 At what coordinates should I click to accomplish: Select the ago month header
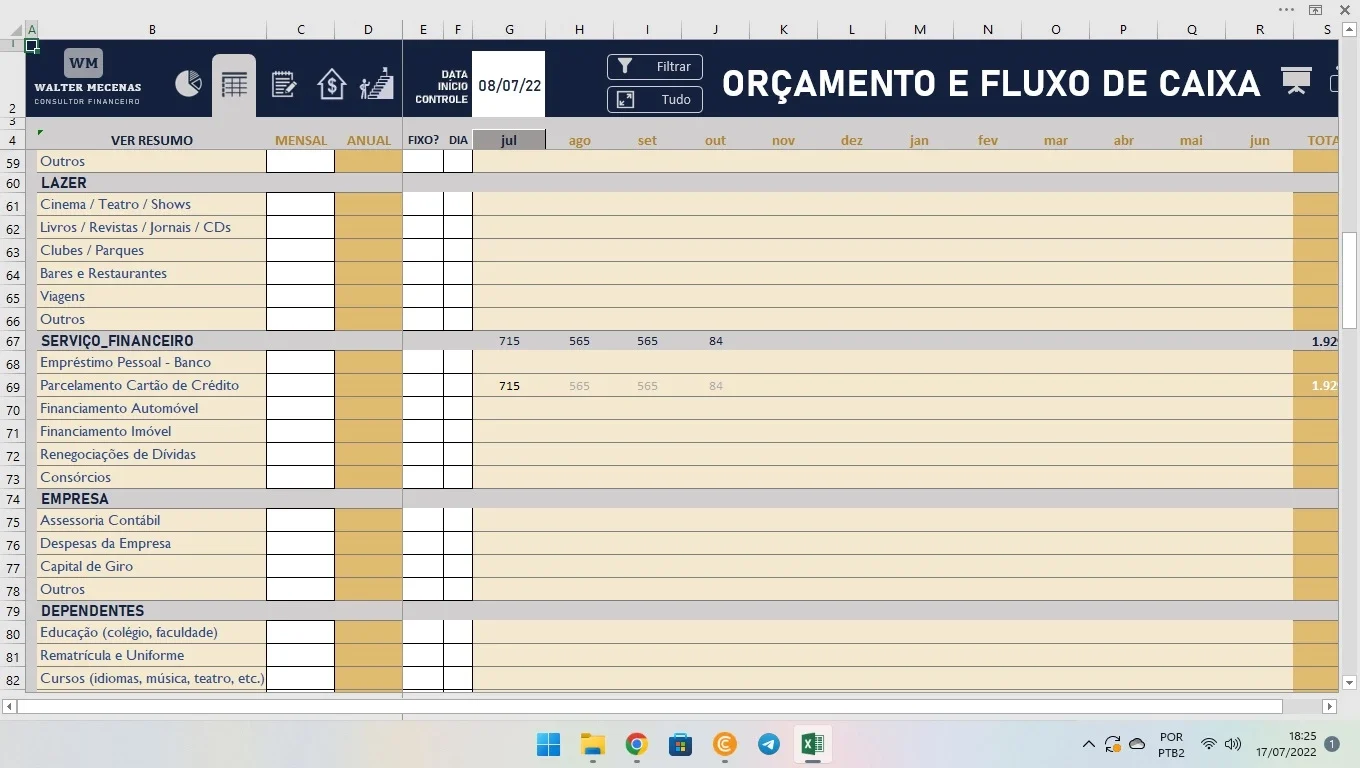click(x=580, y=140)
